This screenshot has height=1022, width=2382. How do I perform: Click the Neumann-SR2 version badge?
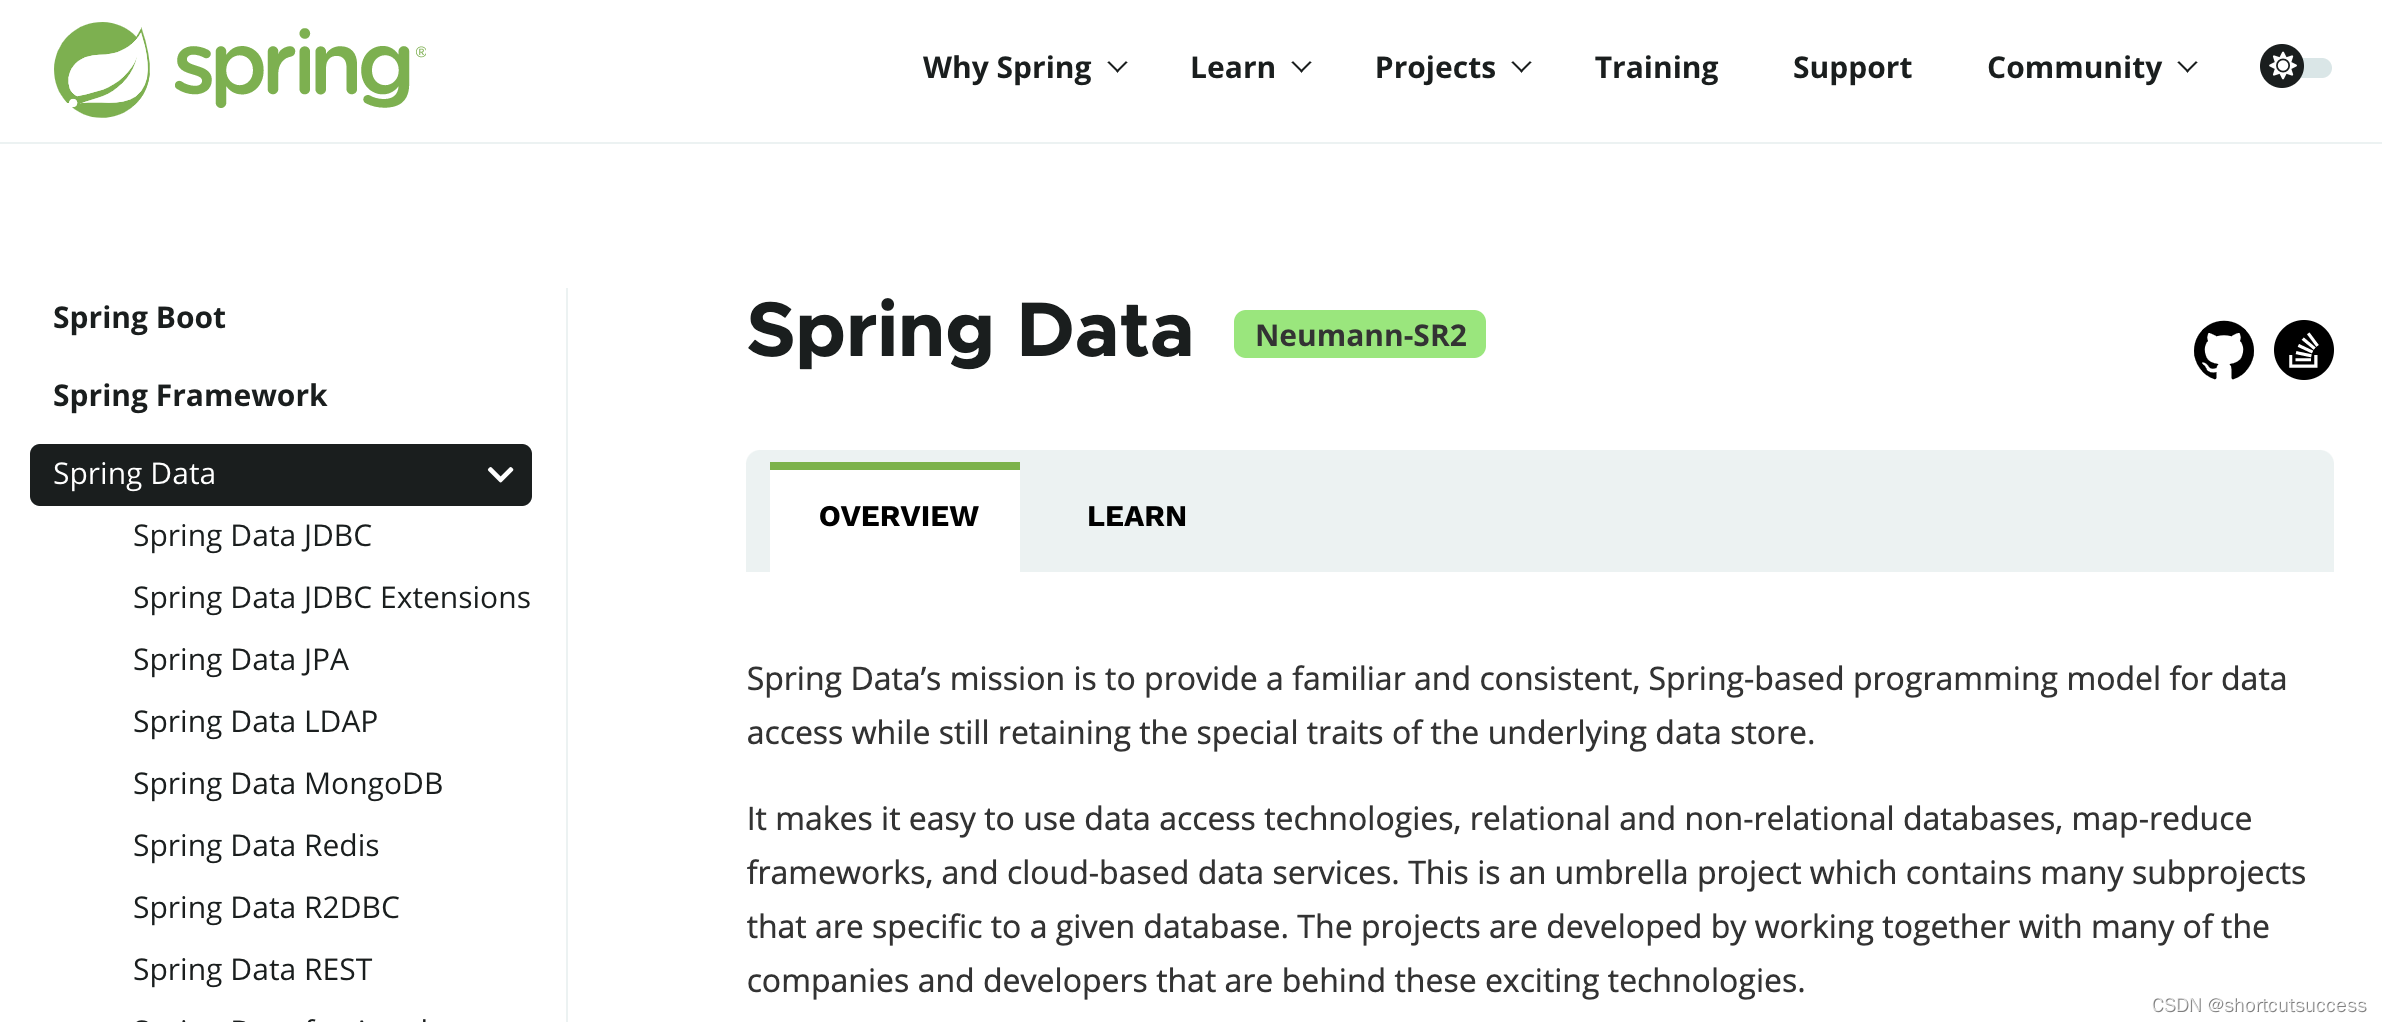[x=1358, y=335]
